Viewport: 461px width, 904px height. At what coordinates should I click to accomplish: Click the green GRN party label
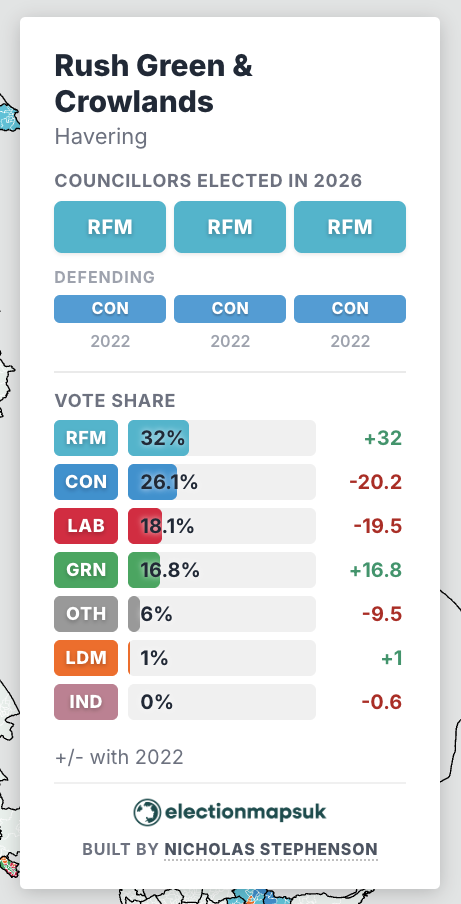[x=86, y=570]
